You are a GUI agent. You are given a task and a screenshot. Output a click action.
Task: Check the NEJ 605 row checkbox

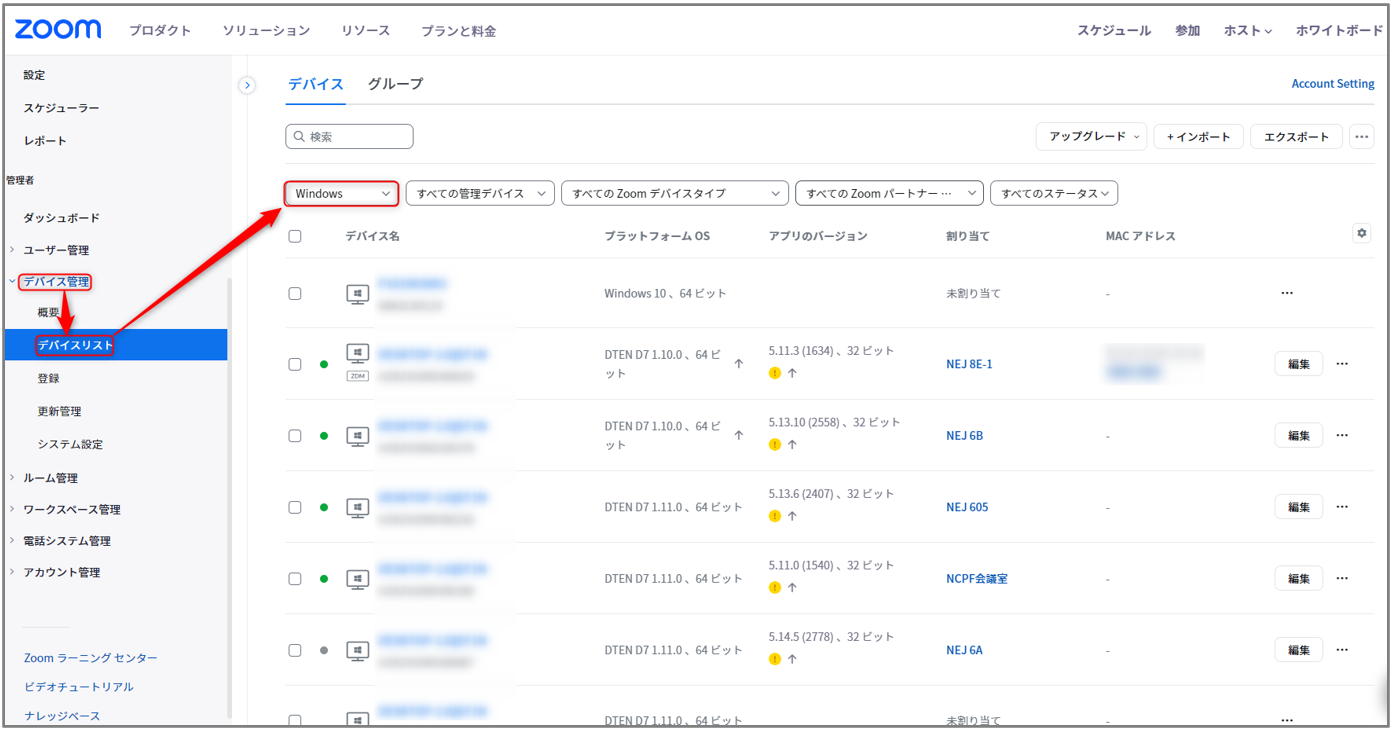pos(295,507)
